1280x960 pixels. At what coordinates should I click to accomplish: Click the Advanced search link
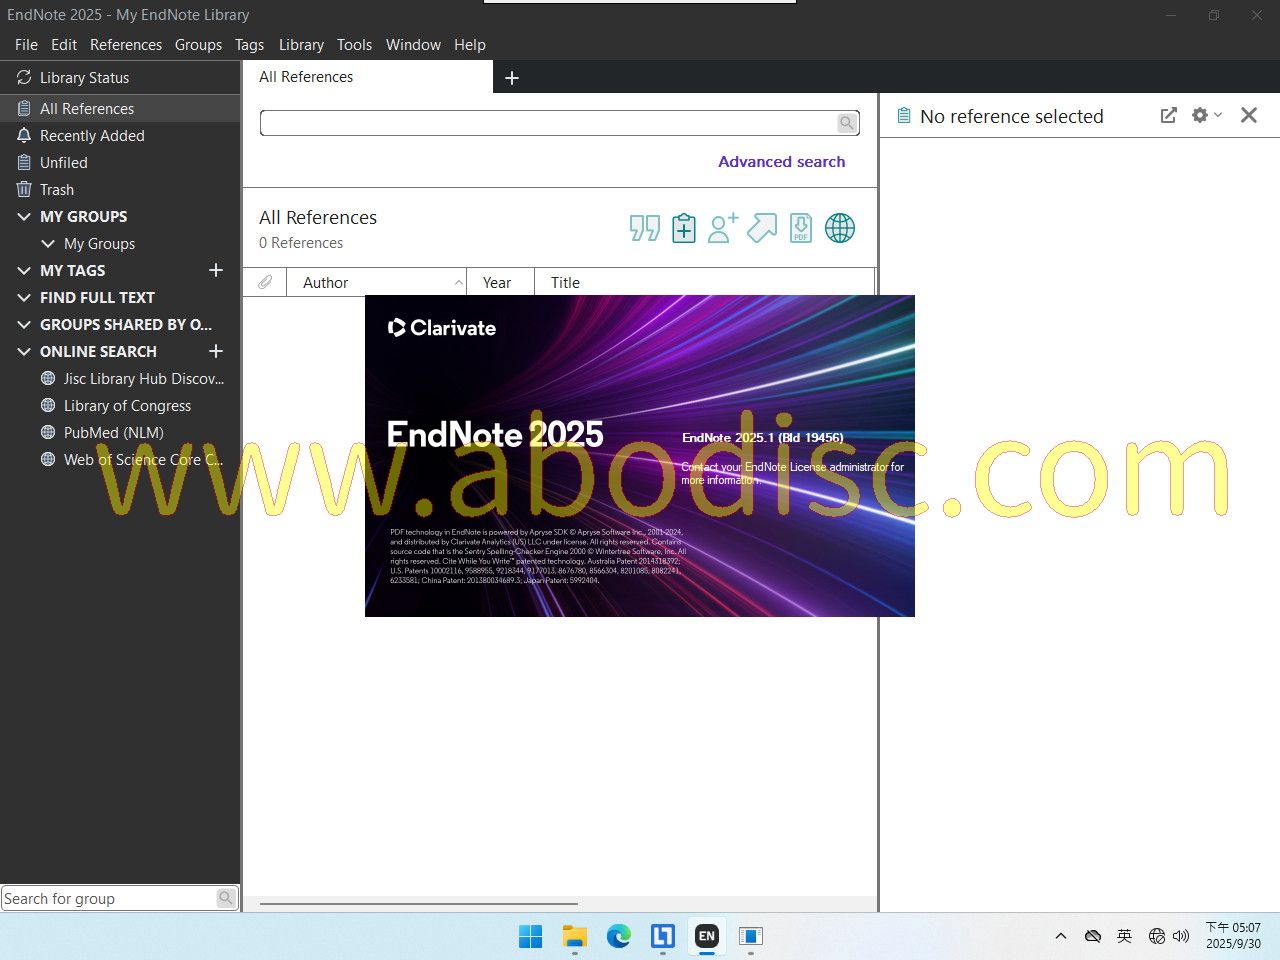point(781,162)
